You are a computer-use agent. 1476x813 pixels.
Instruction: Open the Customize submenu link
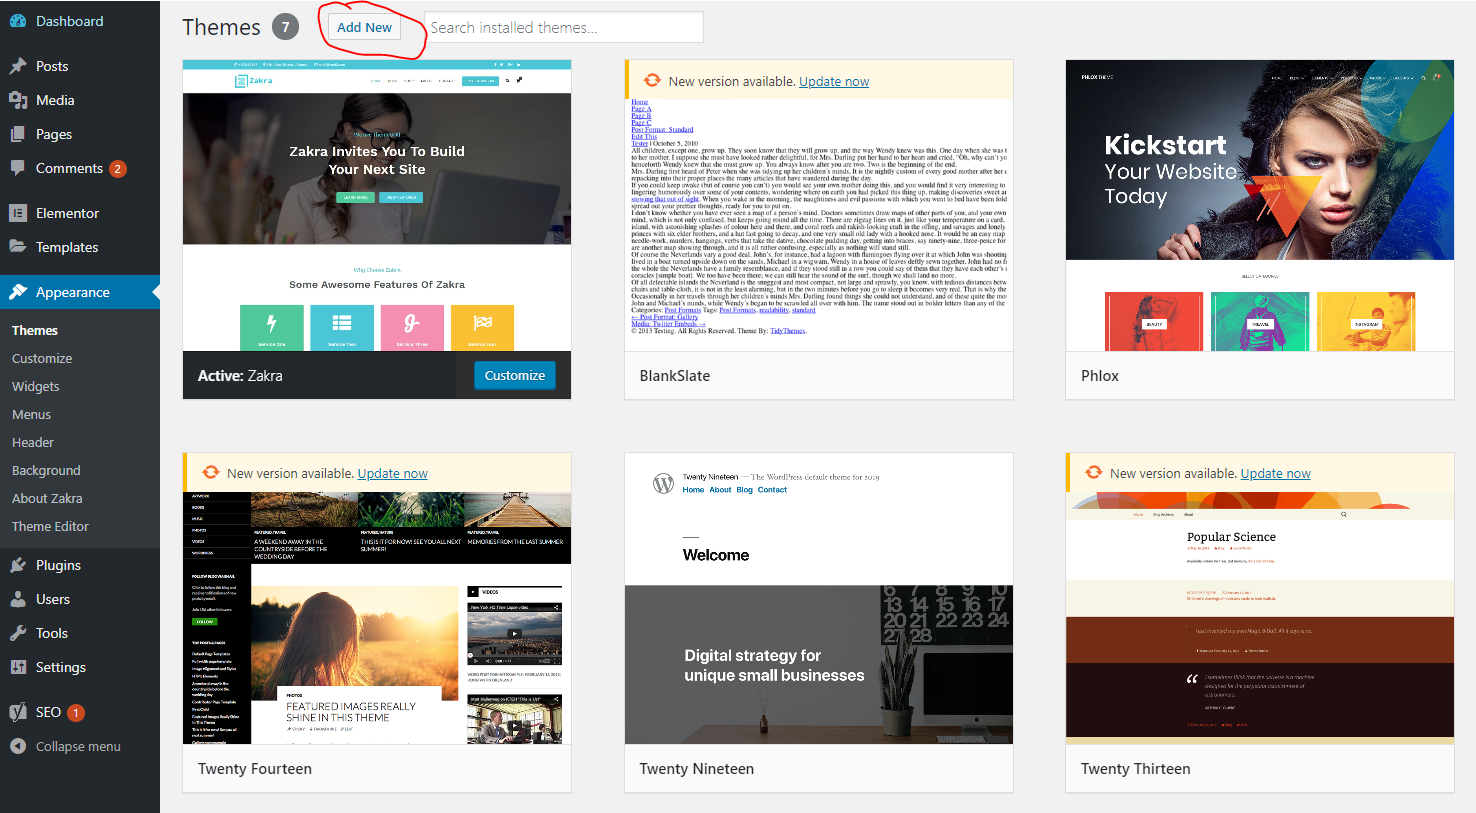click(42, 358)
